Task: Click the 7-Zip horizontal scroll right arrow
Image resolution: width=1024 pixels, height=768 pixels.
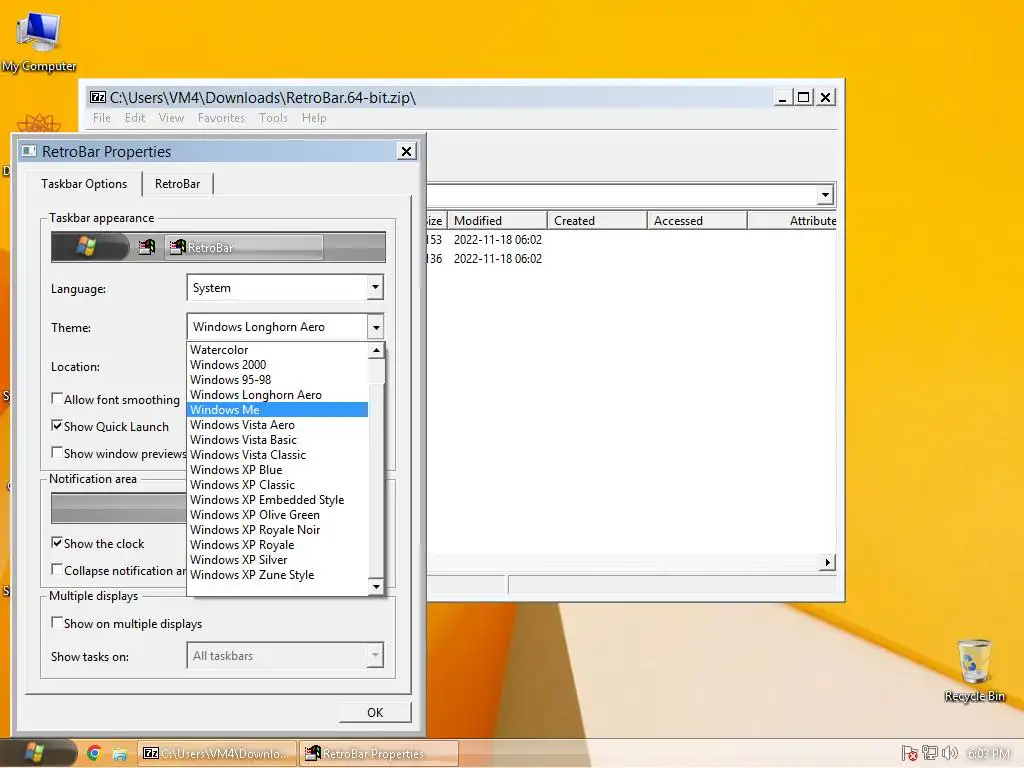Action: [827, 562]
